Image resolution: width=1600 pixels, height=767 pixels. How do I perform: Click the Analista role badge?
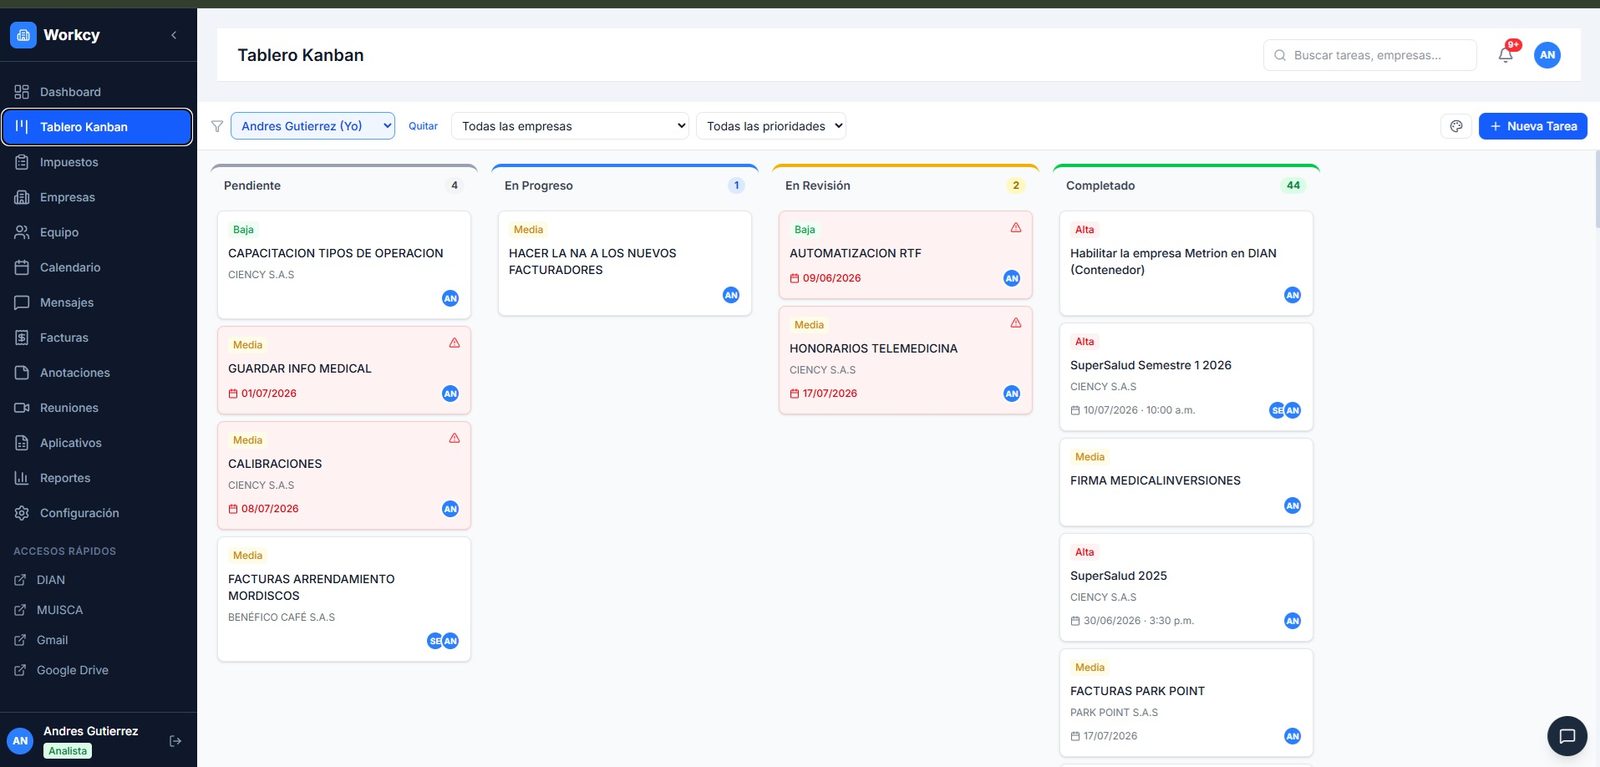(x=68, y=751)
